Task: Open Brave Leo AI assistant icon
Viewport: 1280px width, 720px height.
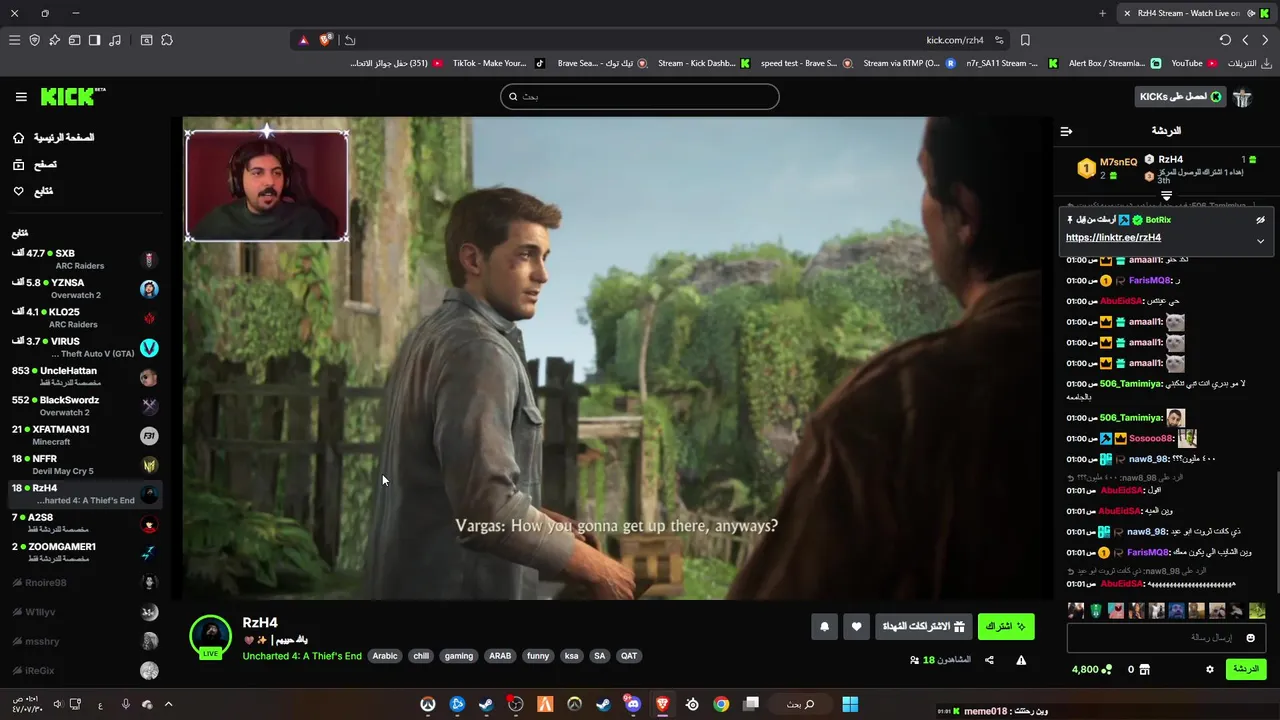Action: (55, 40)
